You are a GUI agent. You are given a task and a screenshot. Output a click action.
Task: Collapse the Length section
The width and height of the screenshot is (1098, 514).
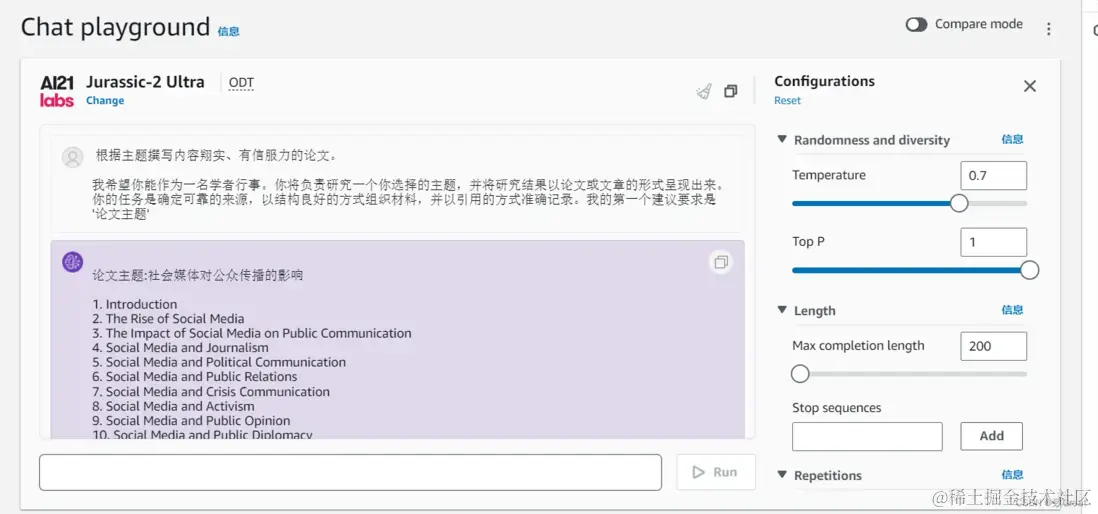[782, 310]
